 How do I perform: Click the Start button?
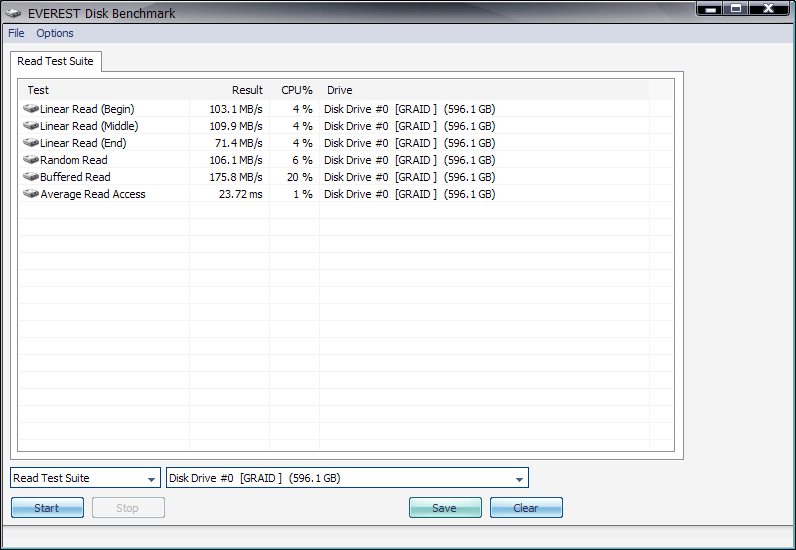(x=47, y=508)
